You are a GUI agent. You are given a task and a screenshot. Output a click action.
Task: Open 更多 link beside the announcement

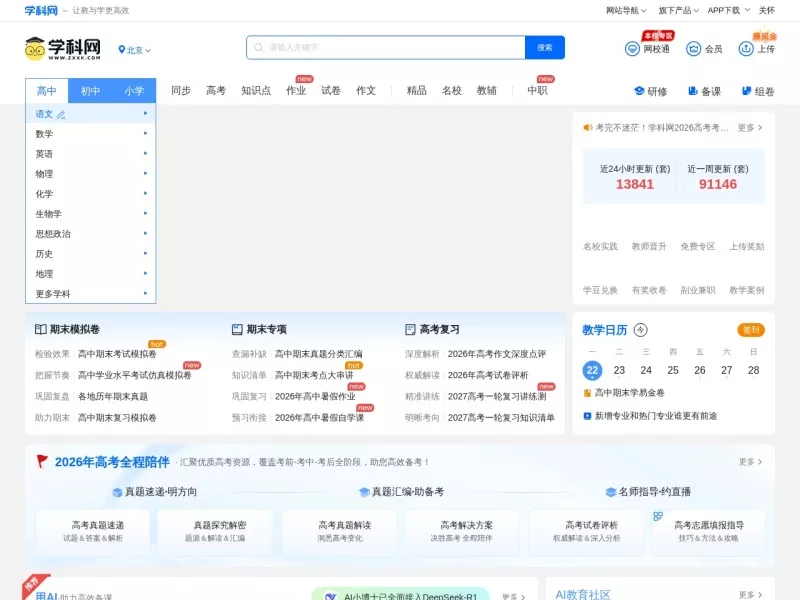750,128
